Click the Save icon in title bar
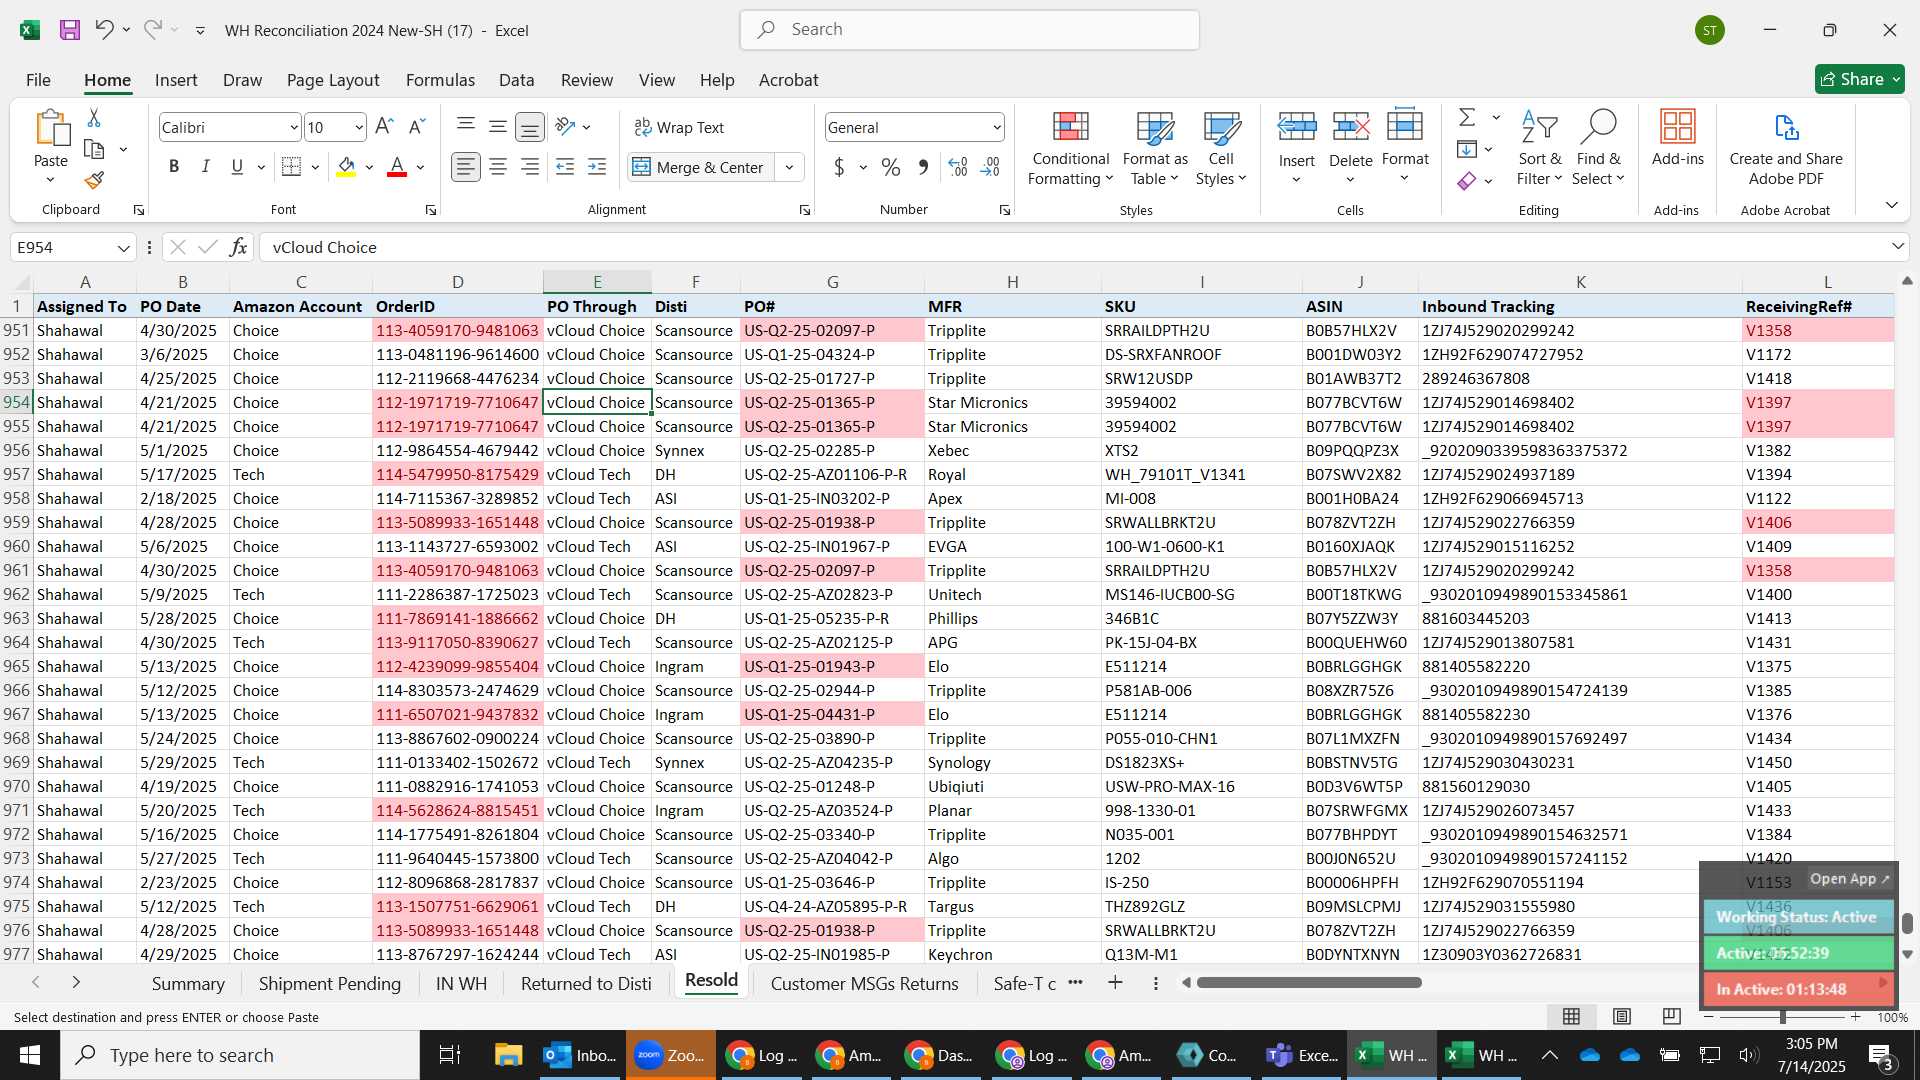This screenshot has width=1920, height=1080. [x=69, y=30]
